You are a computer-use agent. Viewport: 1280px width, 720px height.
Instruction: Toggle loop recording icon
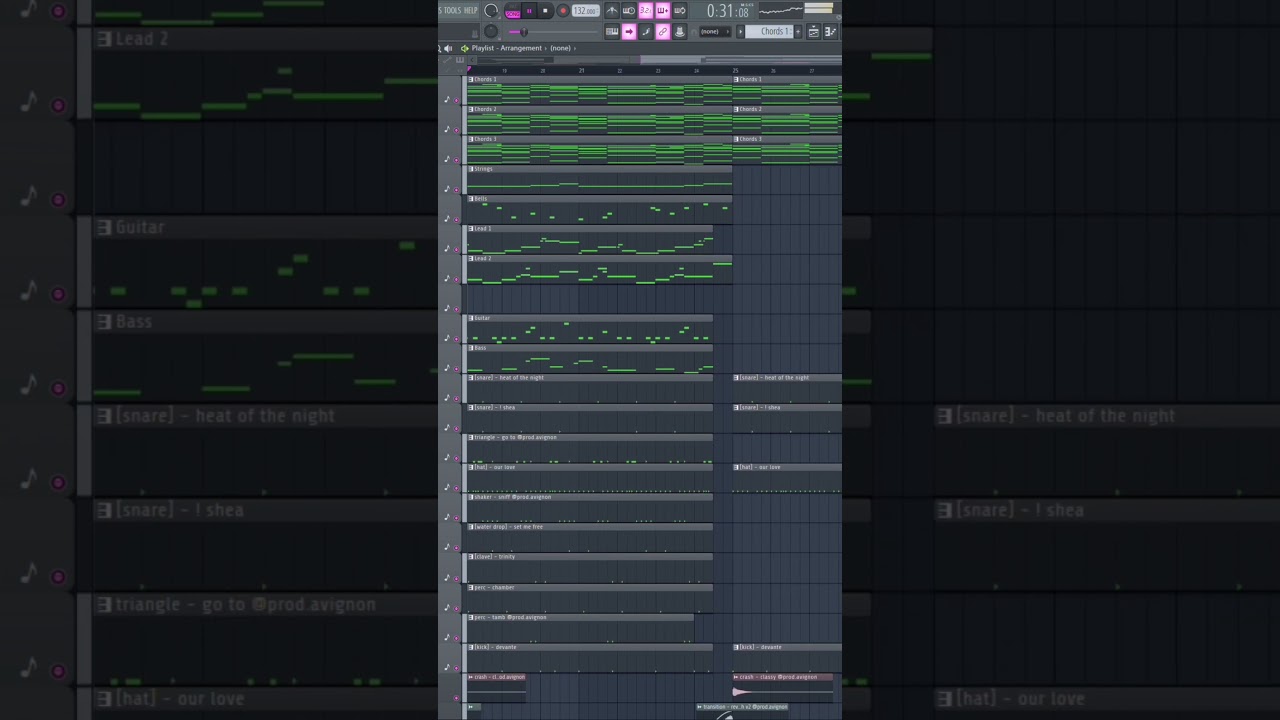[x=679, y=11]
